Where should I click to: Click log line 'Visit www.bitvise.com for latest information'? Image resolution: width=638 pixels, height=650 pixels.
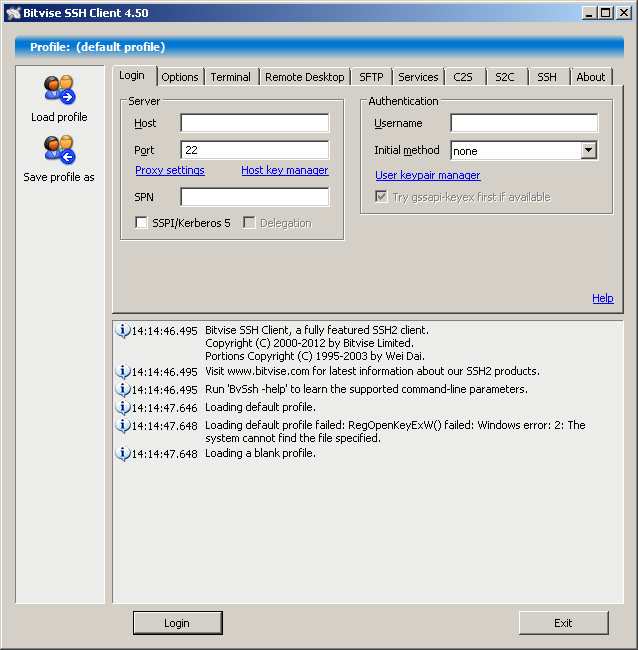373,371
